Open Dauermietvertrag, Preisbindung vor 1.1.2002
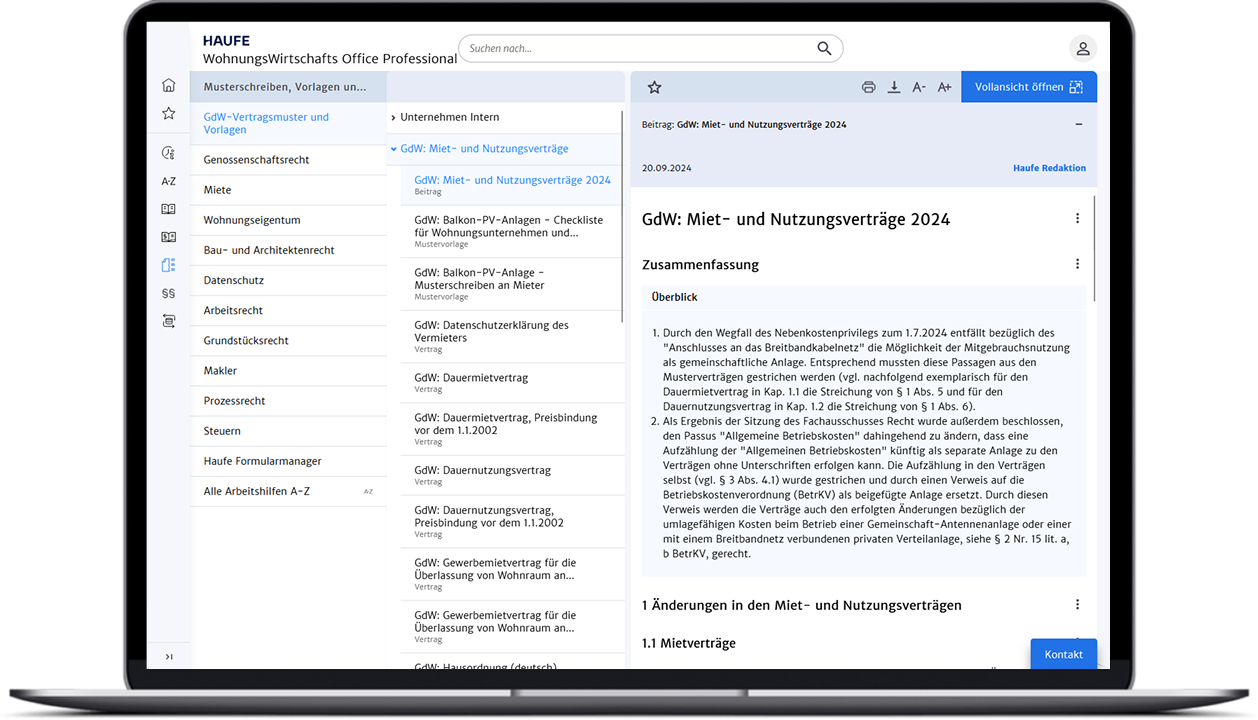The width and height of the screenshot is (1258, 720). [512, 429]
